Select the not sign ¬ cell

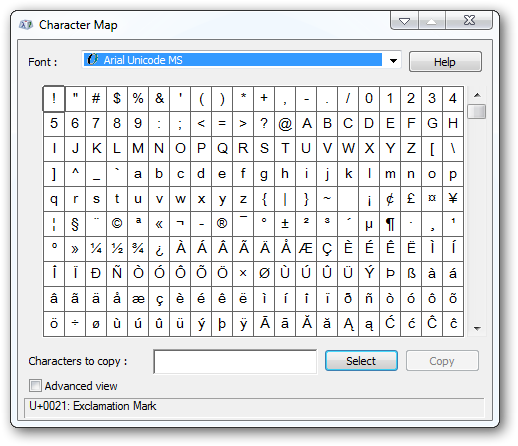coord(180,224)
